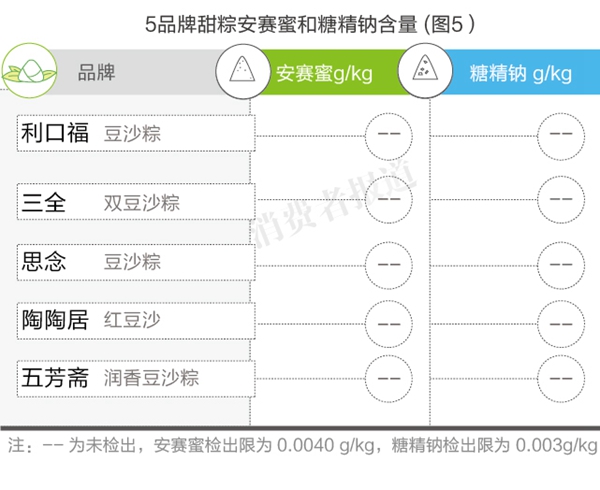Click the 三全 双豆沙粽 brand row label
The width and height of the screenshot is (600, 490).
[x=136, y=203]
